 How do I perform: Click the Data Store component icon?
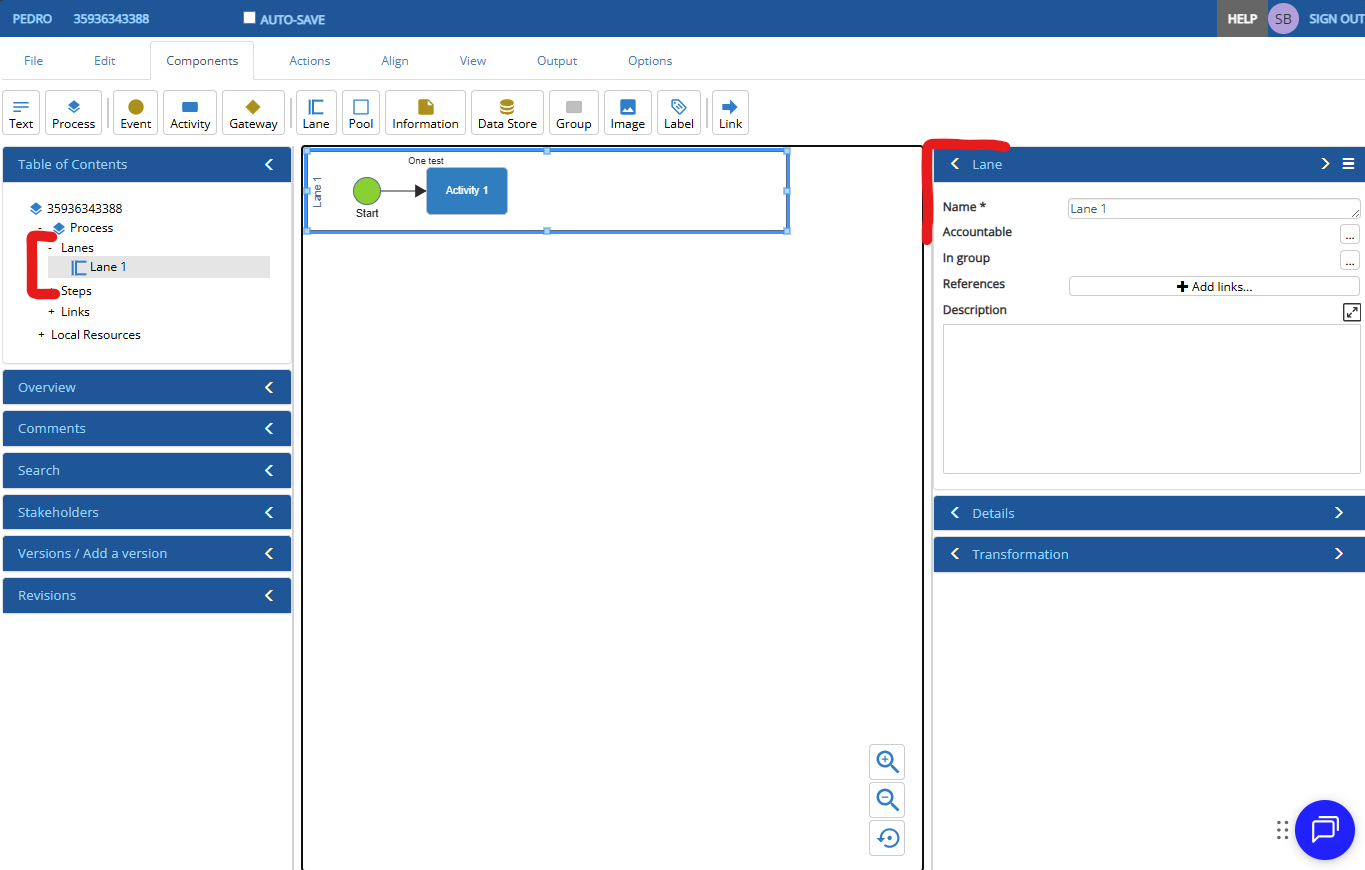pos(507,112)
